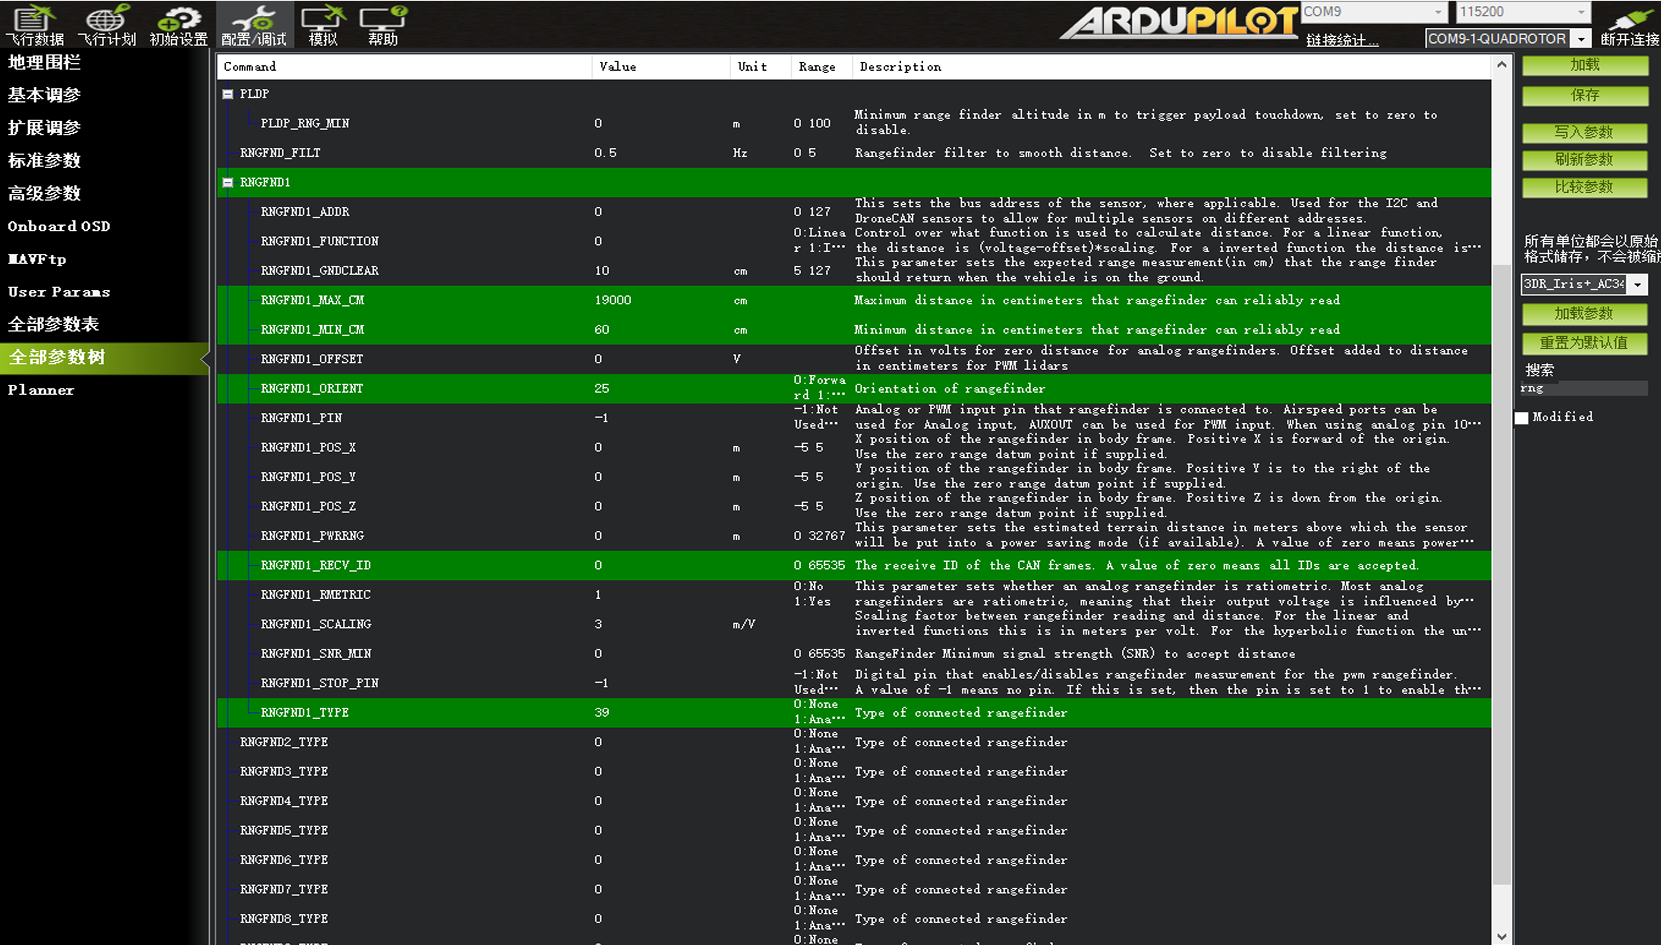Image resolution: width=1661 pixels, height=945 pixels.
Task: Open the 链接统计 link stats
Action: click(x=1342, y=40)
